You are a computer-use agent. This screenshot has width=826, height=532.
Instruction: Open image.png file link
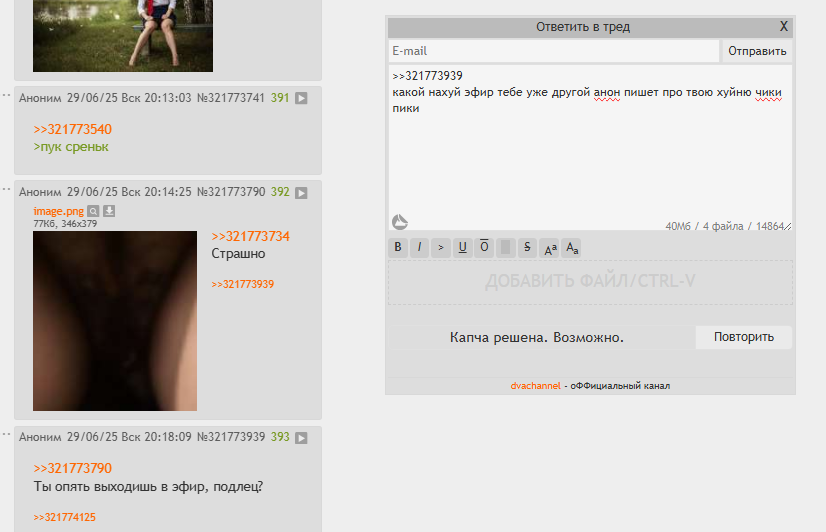coord(58,211)
